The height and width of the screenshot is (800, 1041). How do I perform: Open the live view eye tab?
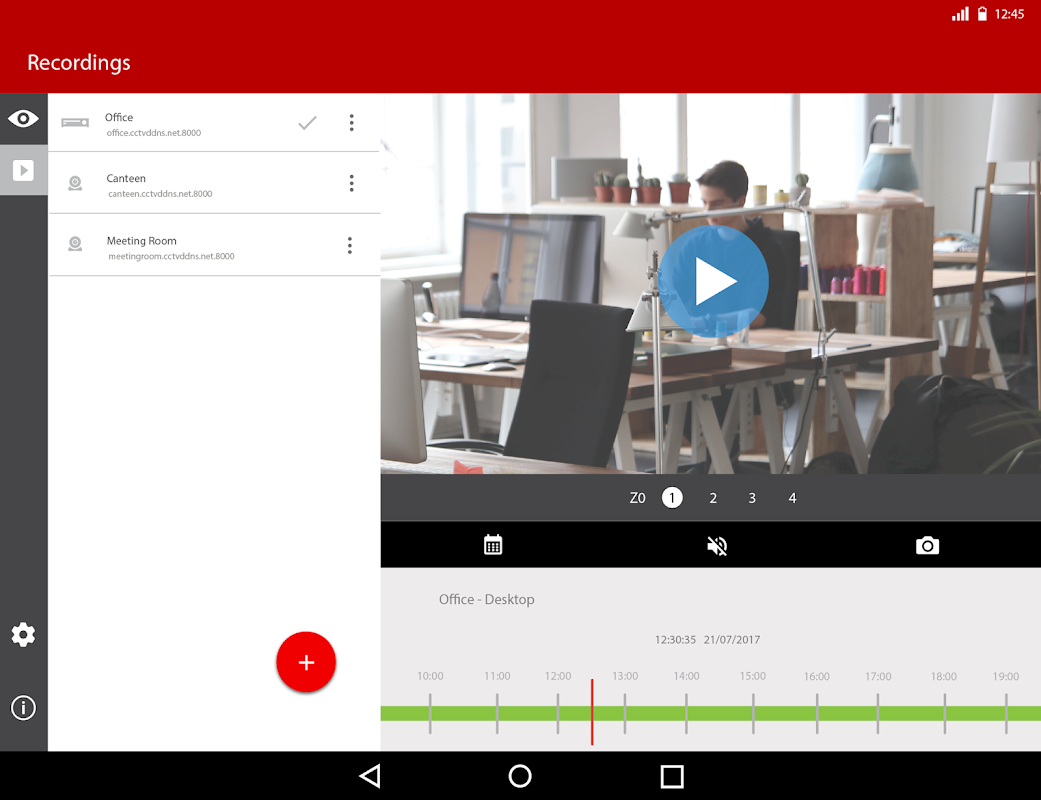23,119
